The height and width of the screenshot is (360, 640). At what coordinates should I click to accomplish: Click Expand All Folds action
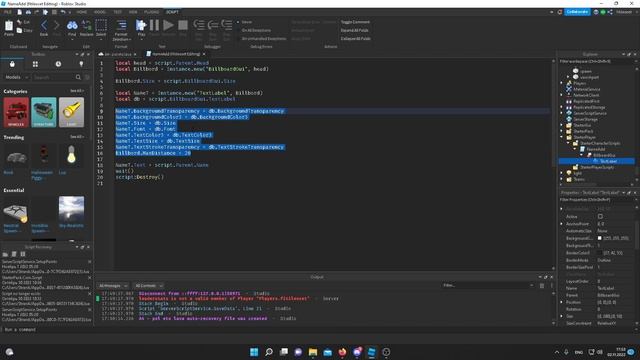[x=355, y=30]
